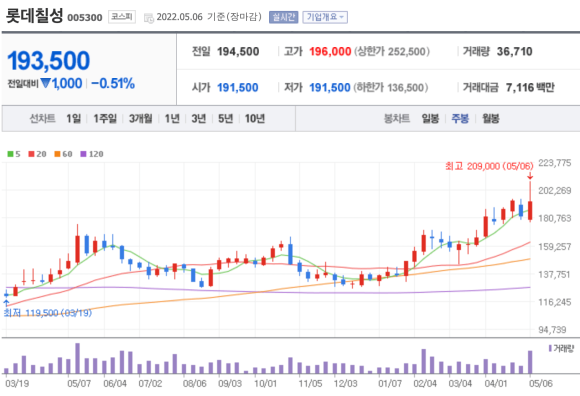This screenshot has height=396, width=580.
Task: Select the 일봉 daily candle chart
Action: pyautogui.click(x=430, y=119)
